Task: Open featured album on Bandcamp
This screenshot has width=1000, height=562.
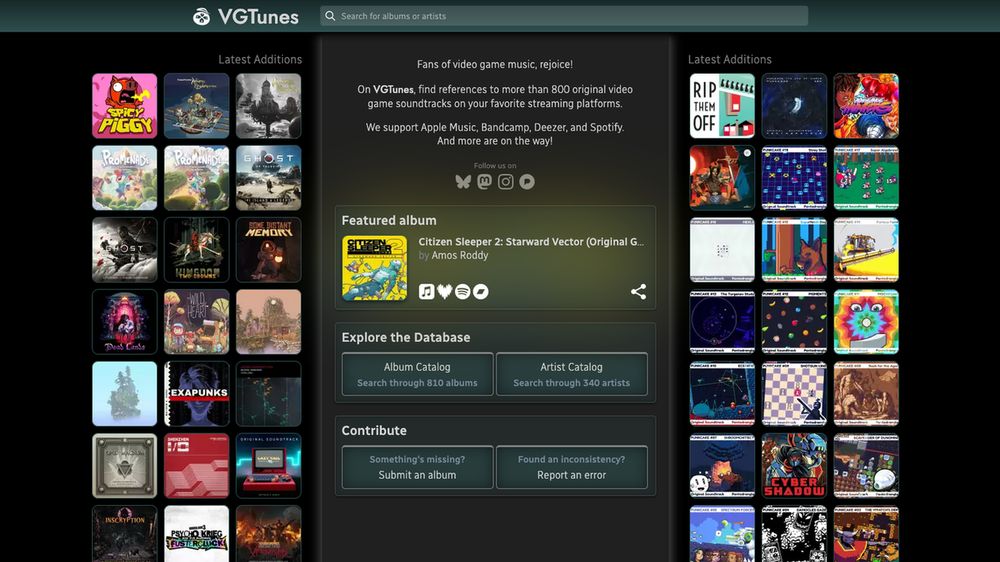Action: click(x=480, y=292)
